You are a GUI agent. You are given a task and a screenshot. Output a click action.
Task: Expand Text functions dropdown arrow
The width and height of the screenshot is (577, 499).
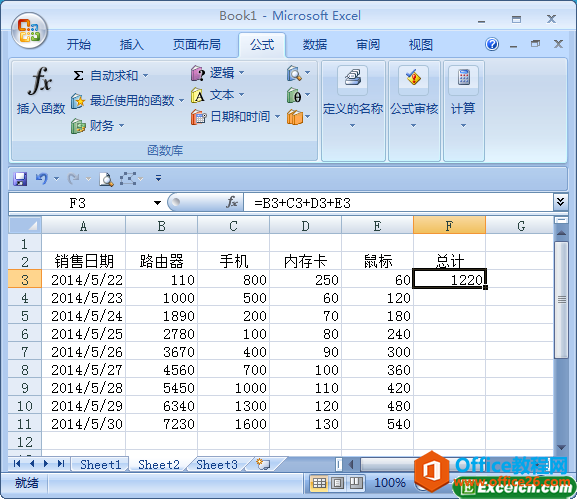[241, 95]
